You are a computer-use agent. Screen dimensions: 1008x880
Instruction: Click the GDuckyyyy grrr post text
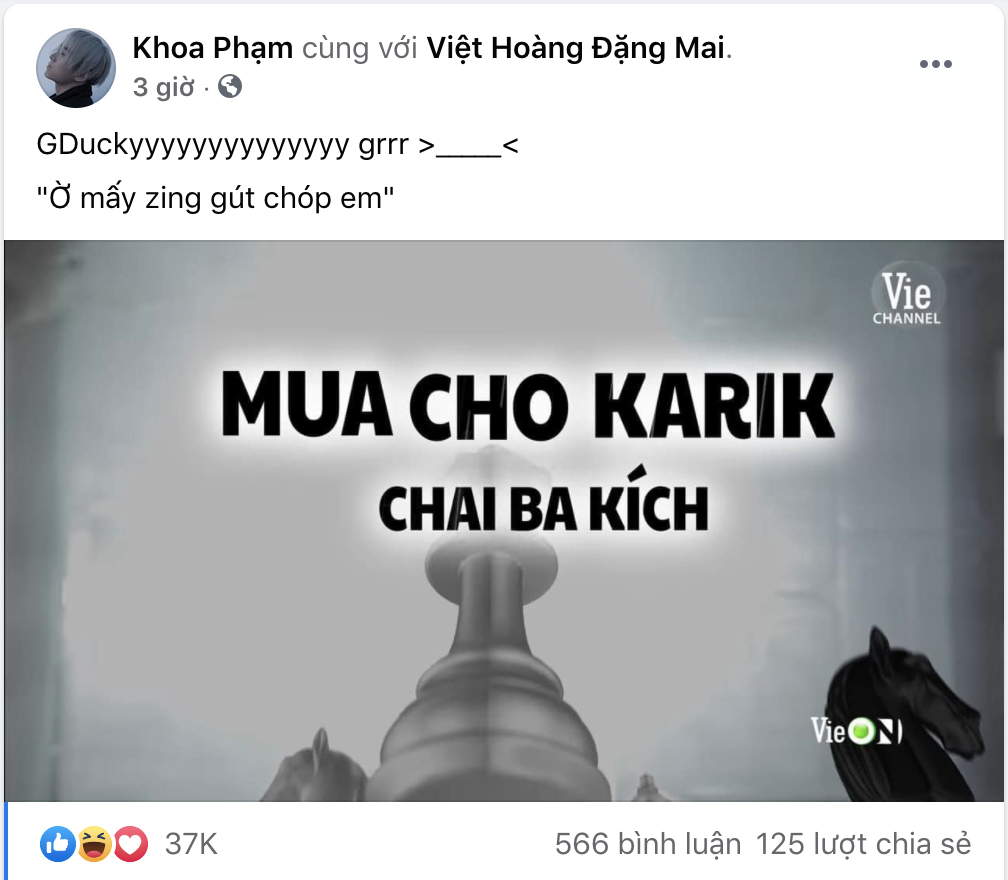coord(277,144)
